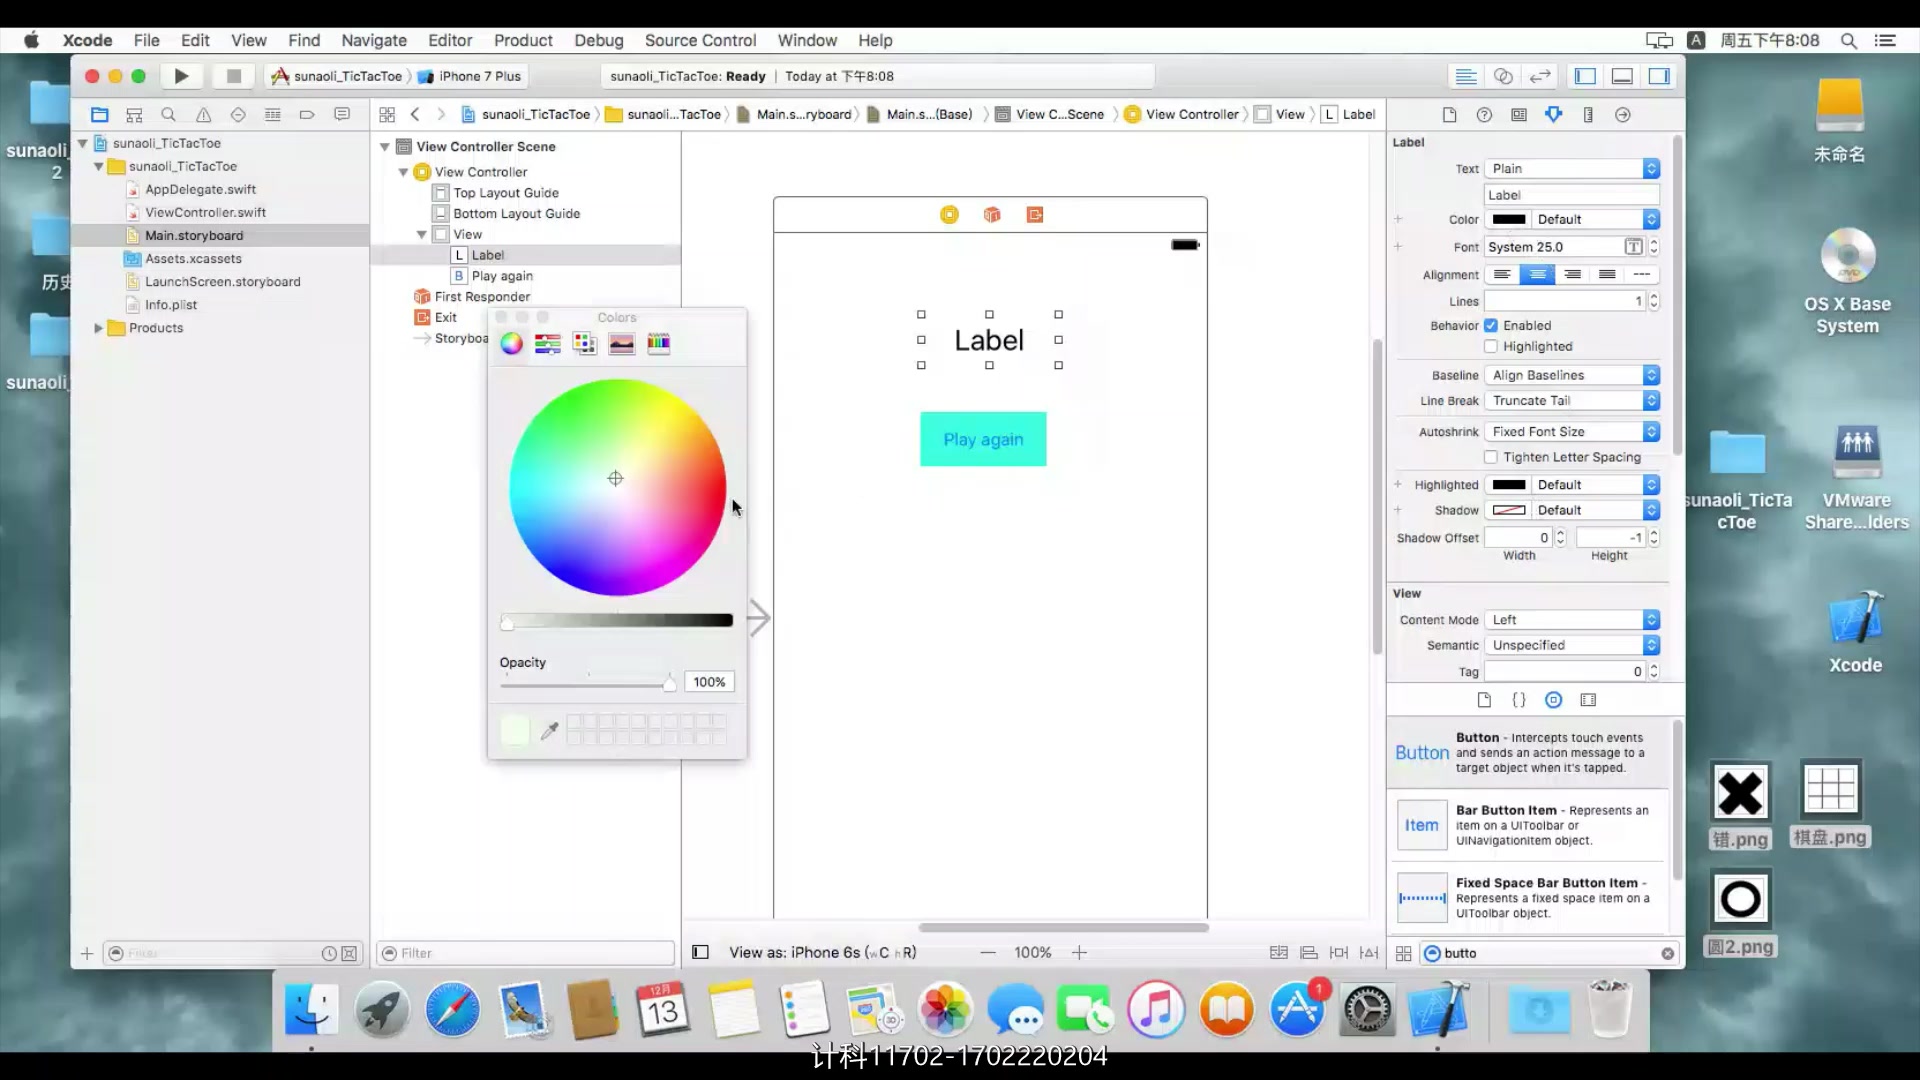Open the Identity inspector
1920x1080 pixels.
(1519, 115)
